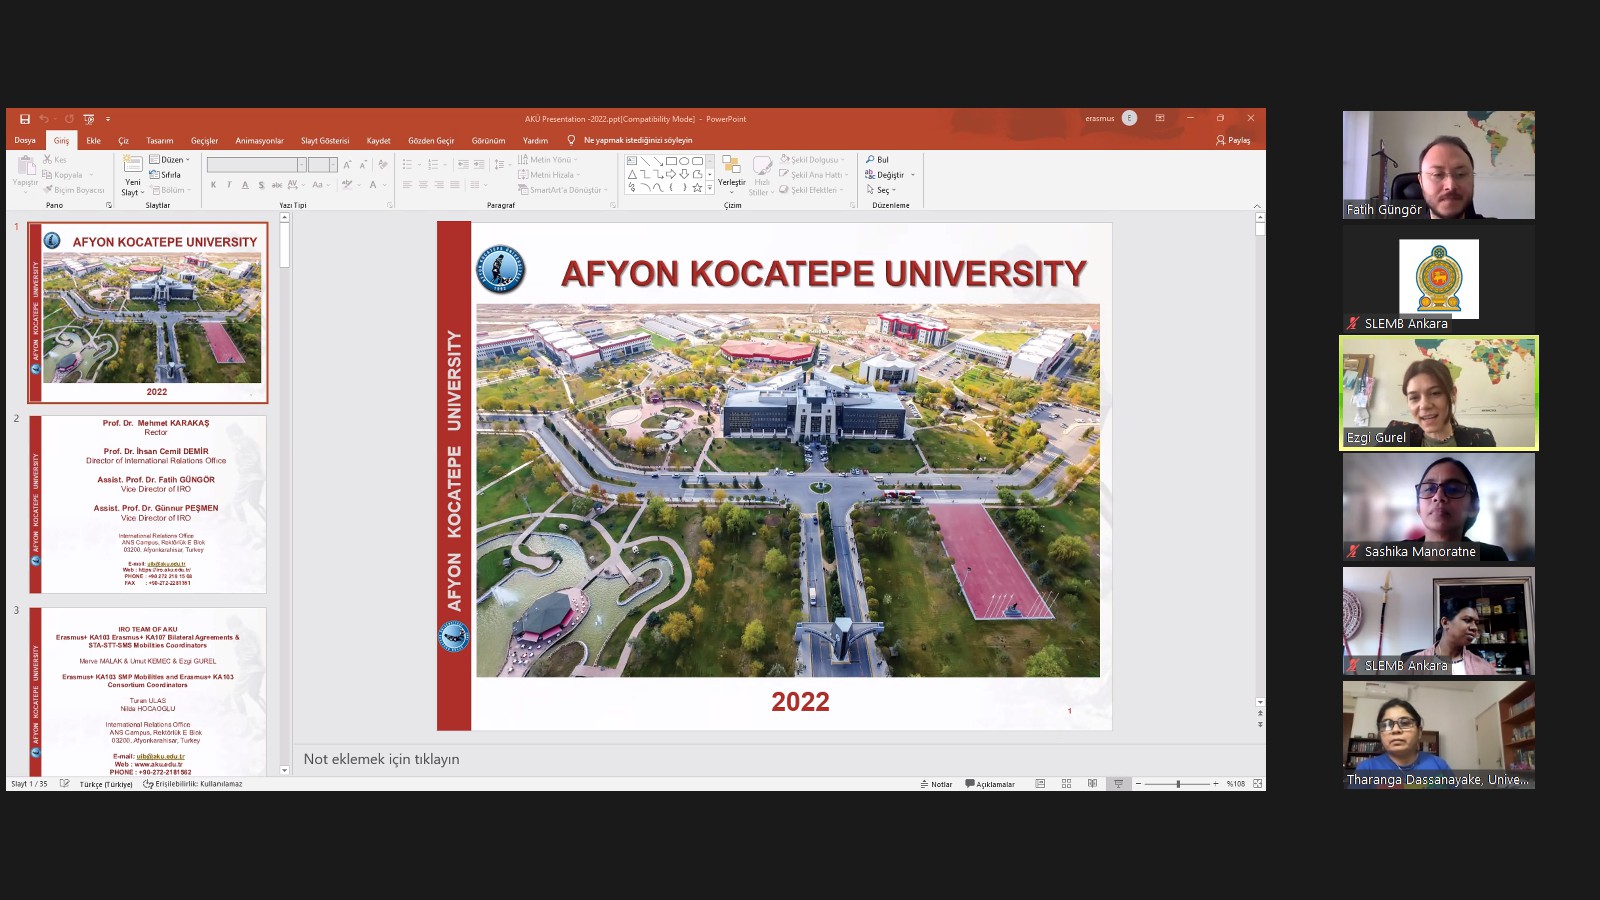Viewport: 1600px width, 900px height.
Task: Click the decrease font size icon
Action: pyautogui.click(x=362, y=165)
